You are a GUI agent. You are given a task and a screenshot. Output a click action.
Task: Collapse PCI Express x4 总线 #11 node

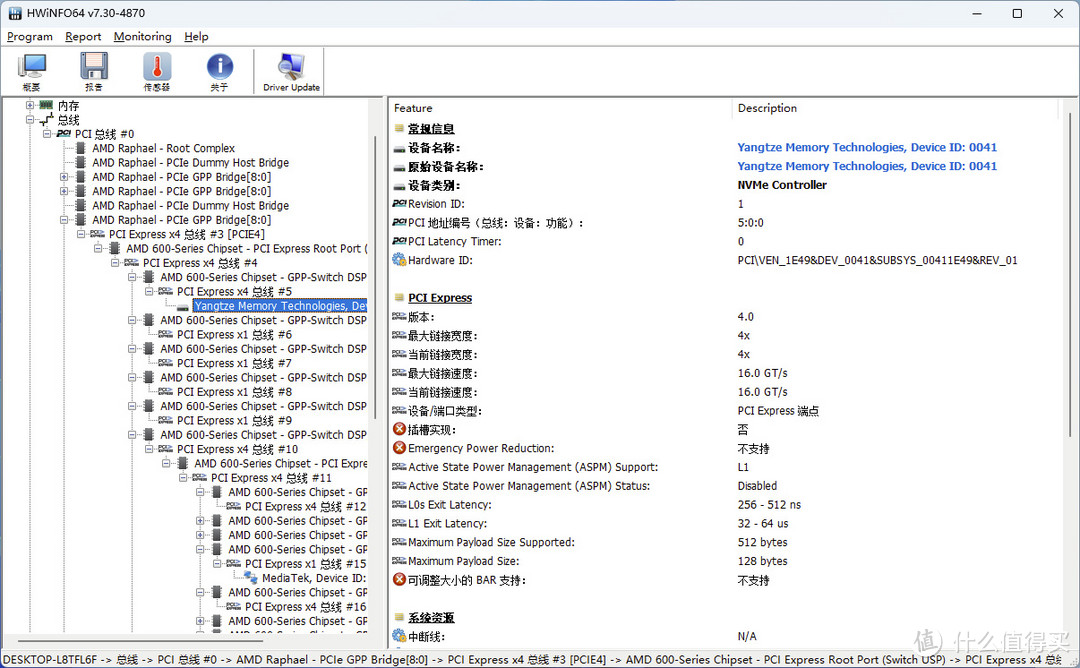point(183,478)
